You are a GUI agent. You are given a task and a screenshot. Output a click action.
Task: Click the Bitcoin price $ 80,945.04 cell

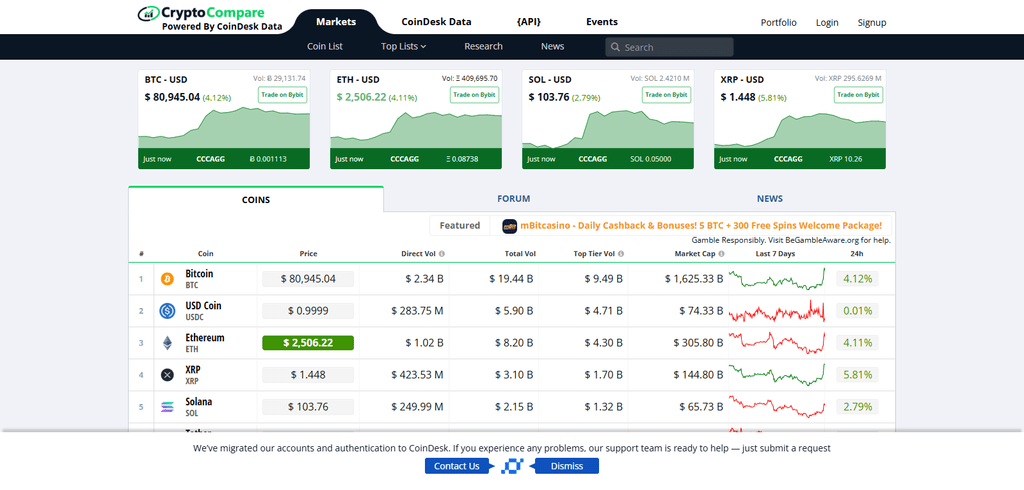(308, 279)
